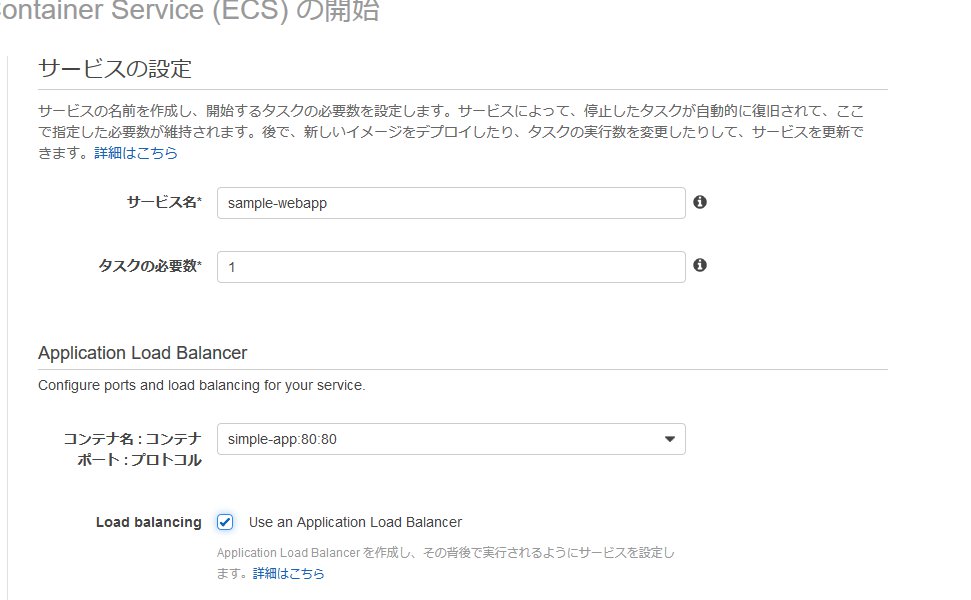Click the Application Load Balancer section heading

(142, 353)
